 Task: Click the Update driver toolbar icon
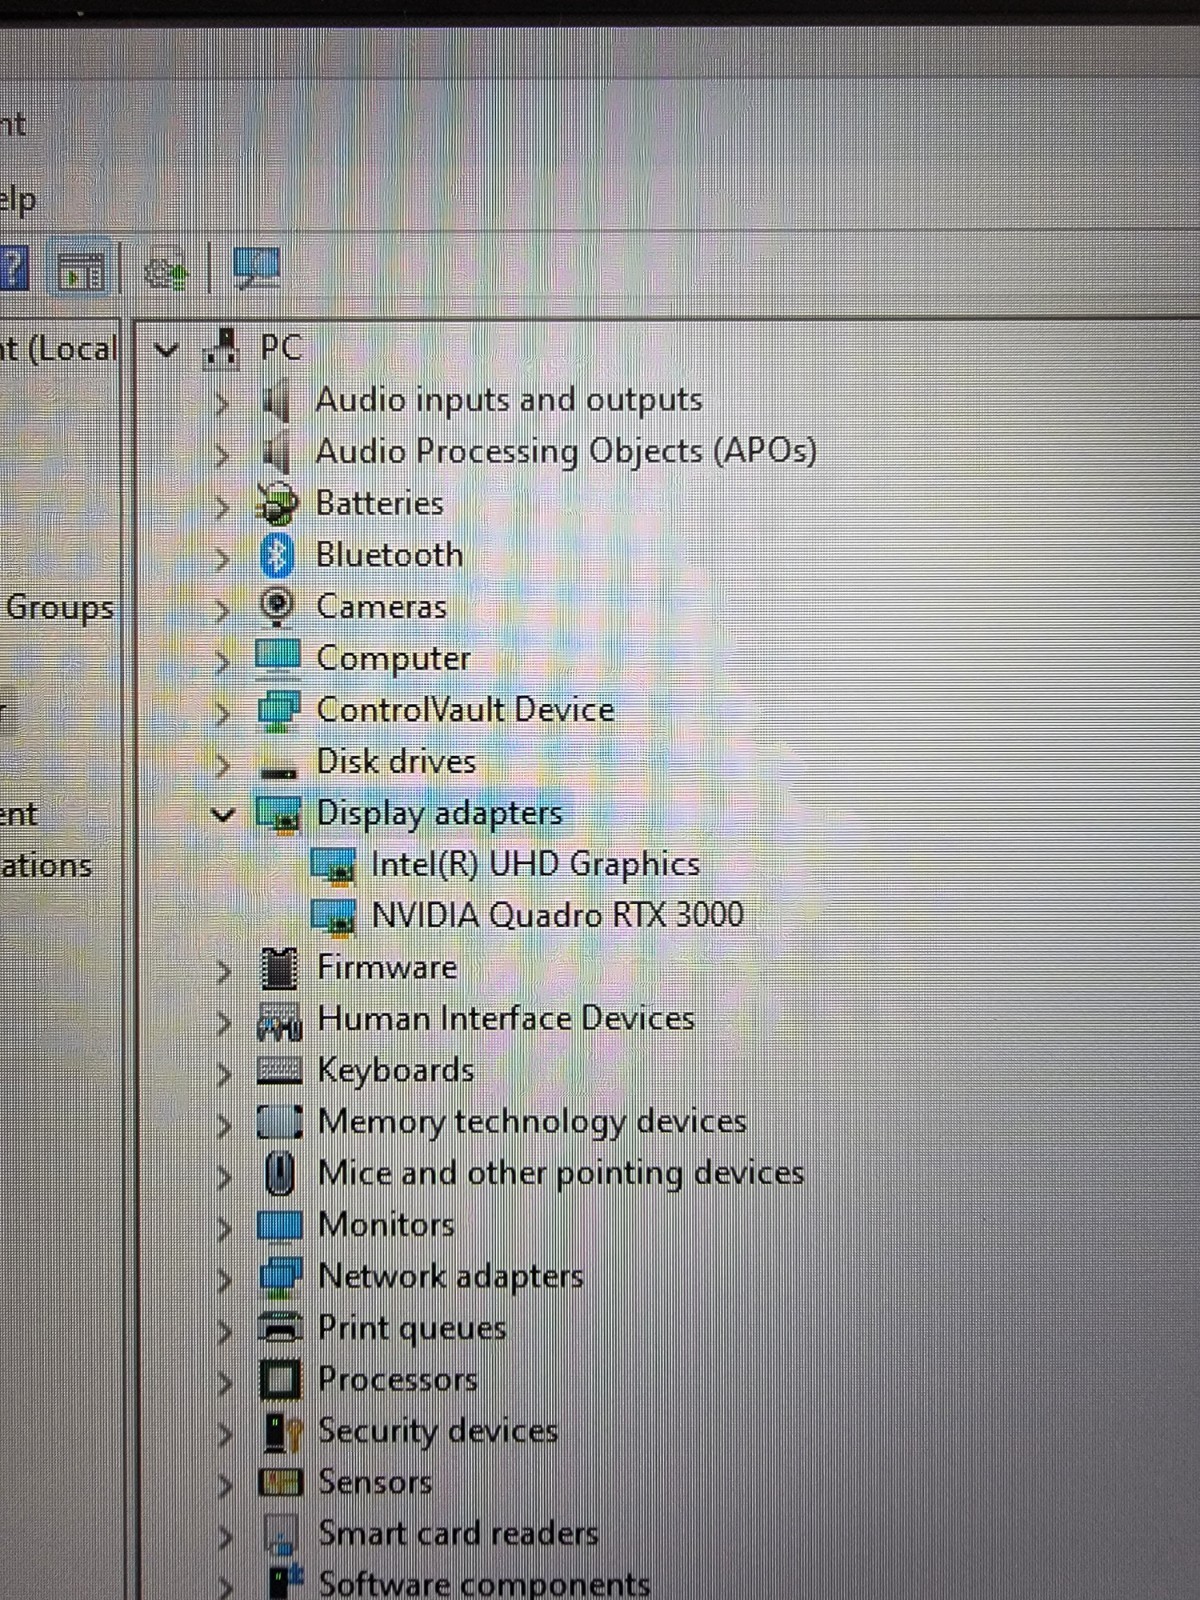(x=165, y=270)
